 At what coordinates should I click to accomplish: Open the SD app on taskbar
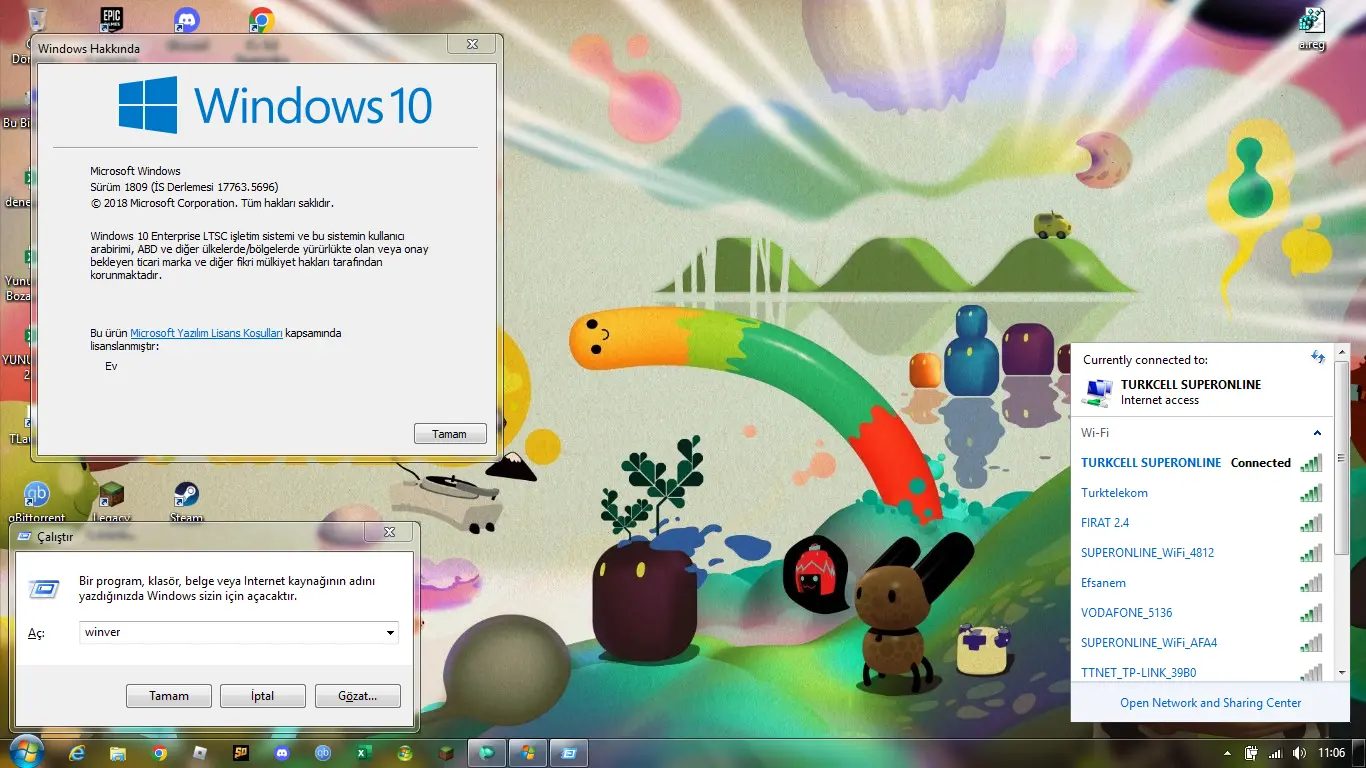pyautogui.click(x=241, y=753)
